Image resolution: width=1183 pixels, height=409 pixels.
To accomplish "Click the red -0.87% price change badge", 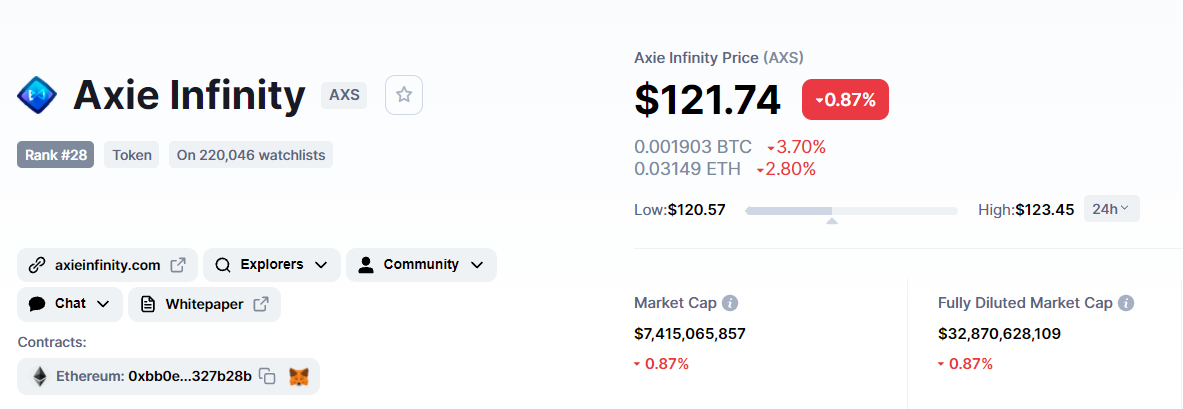I will 845,100.
